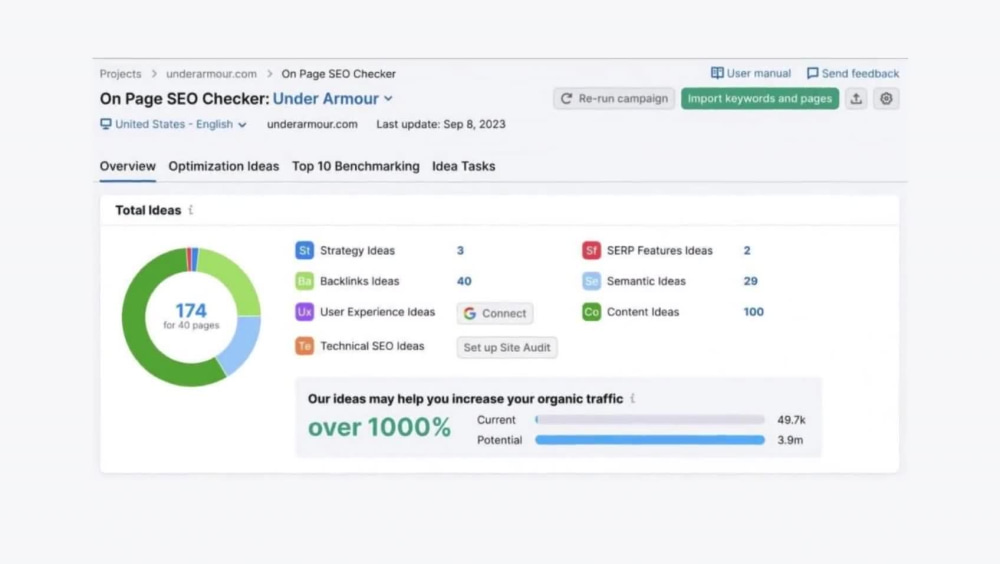Click the 'for 40 pages' text
This screenshot has width=1000, height=564.
[191, 325]
